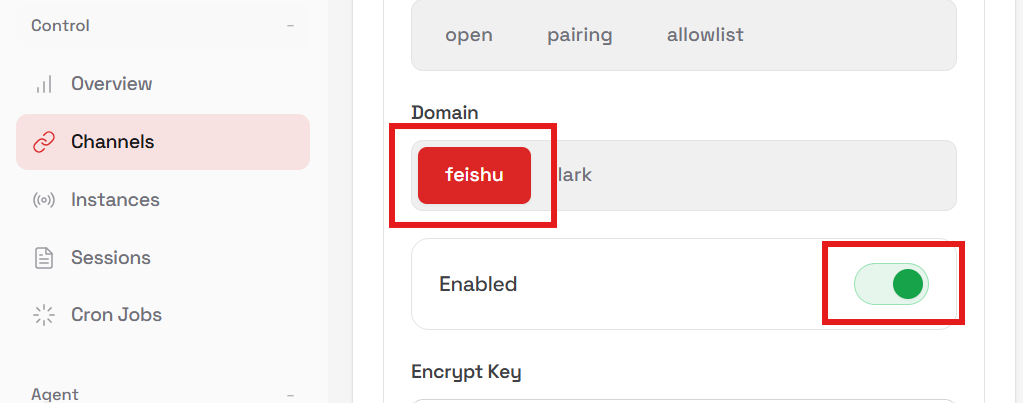Click the Cron Jobs spinner icon
The width and height of the screenshot is (1023, 403).
tap(43, 315)
